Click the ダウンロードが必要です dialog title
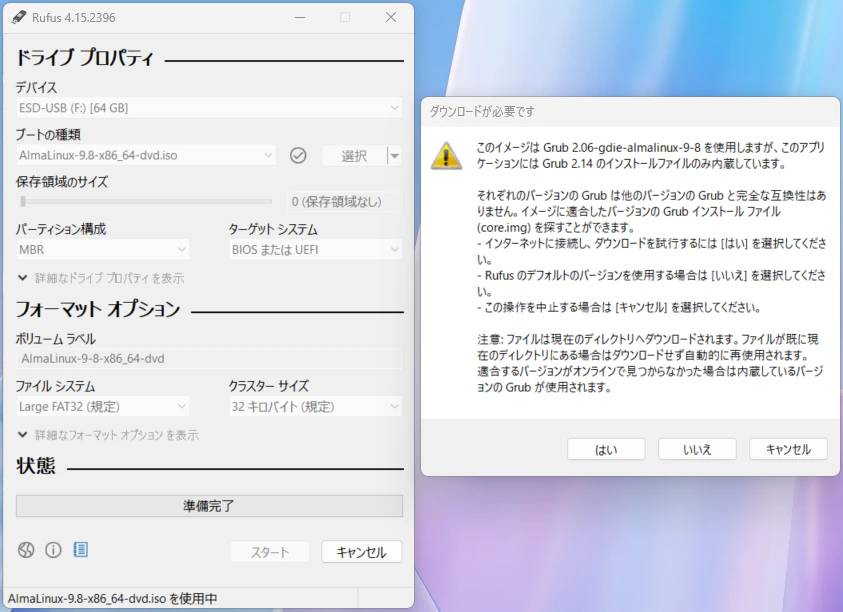Screen dimensions: 843x612 pos(482,112)
